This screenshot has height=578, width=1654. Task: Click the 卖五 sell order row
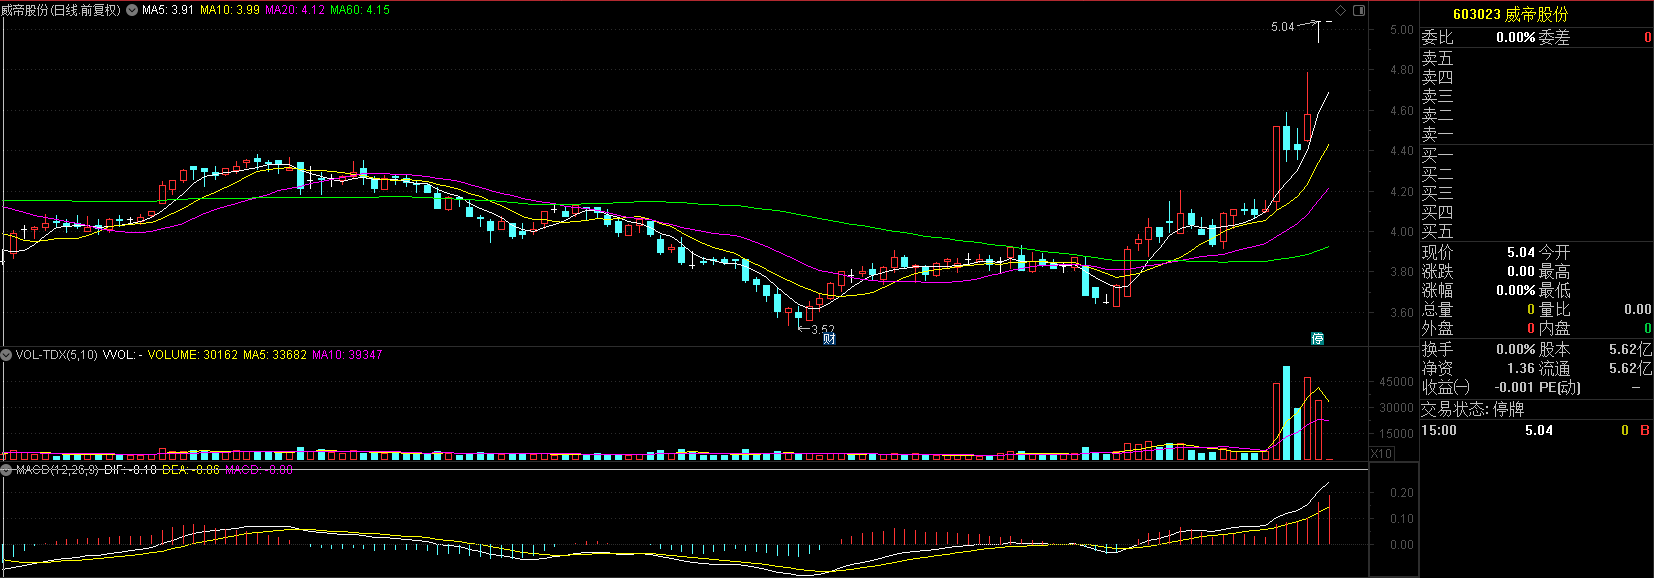click(1437, 59)
